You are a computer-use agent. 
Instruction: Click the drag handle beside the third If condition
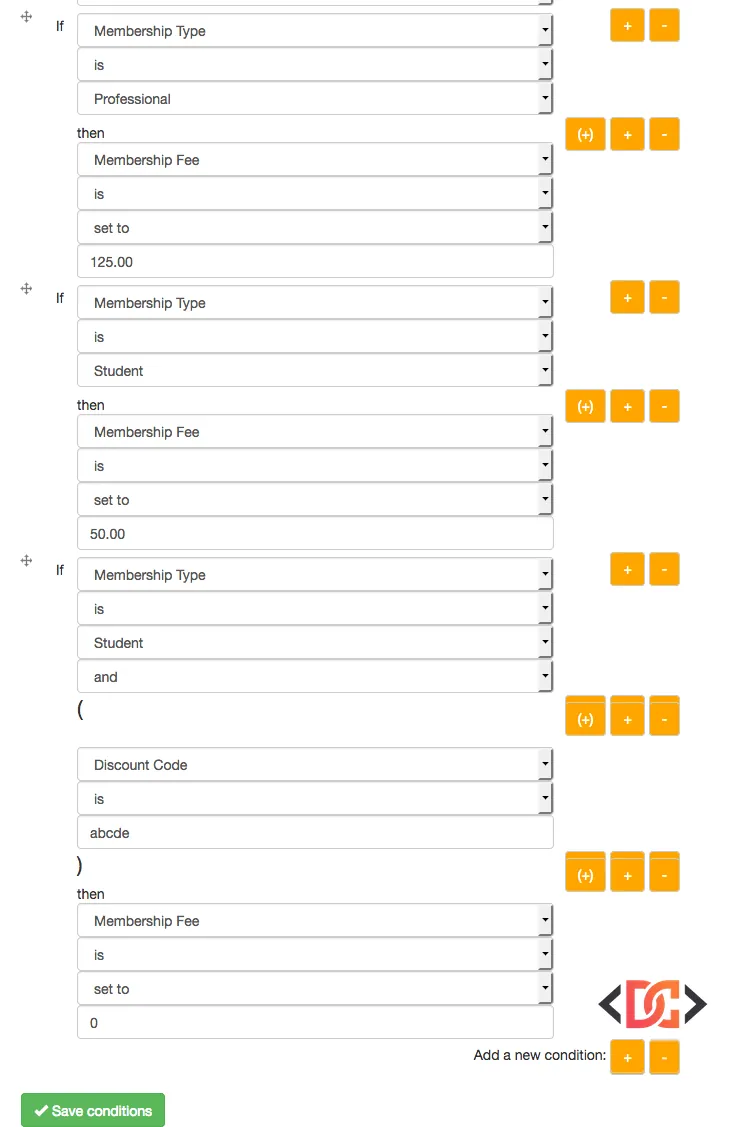(x=26, y=560)
